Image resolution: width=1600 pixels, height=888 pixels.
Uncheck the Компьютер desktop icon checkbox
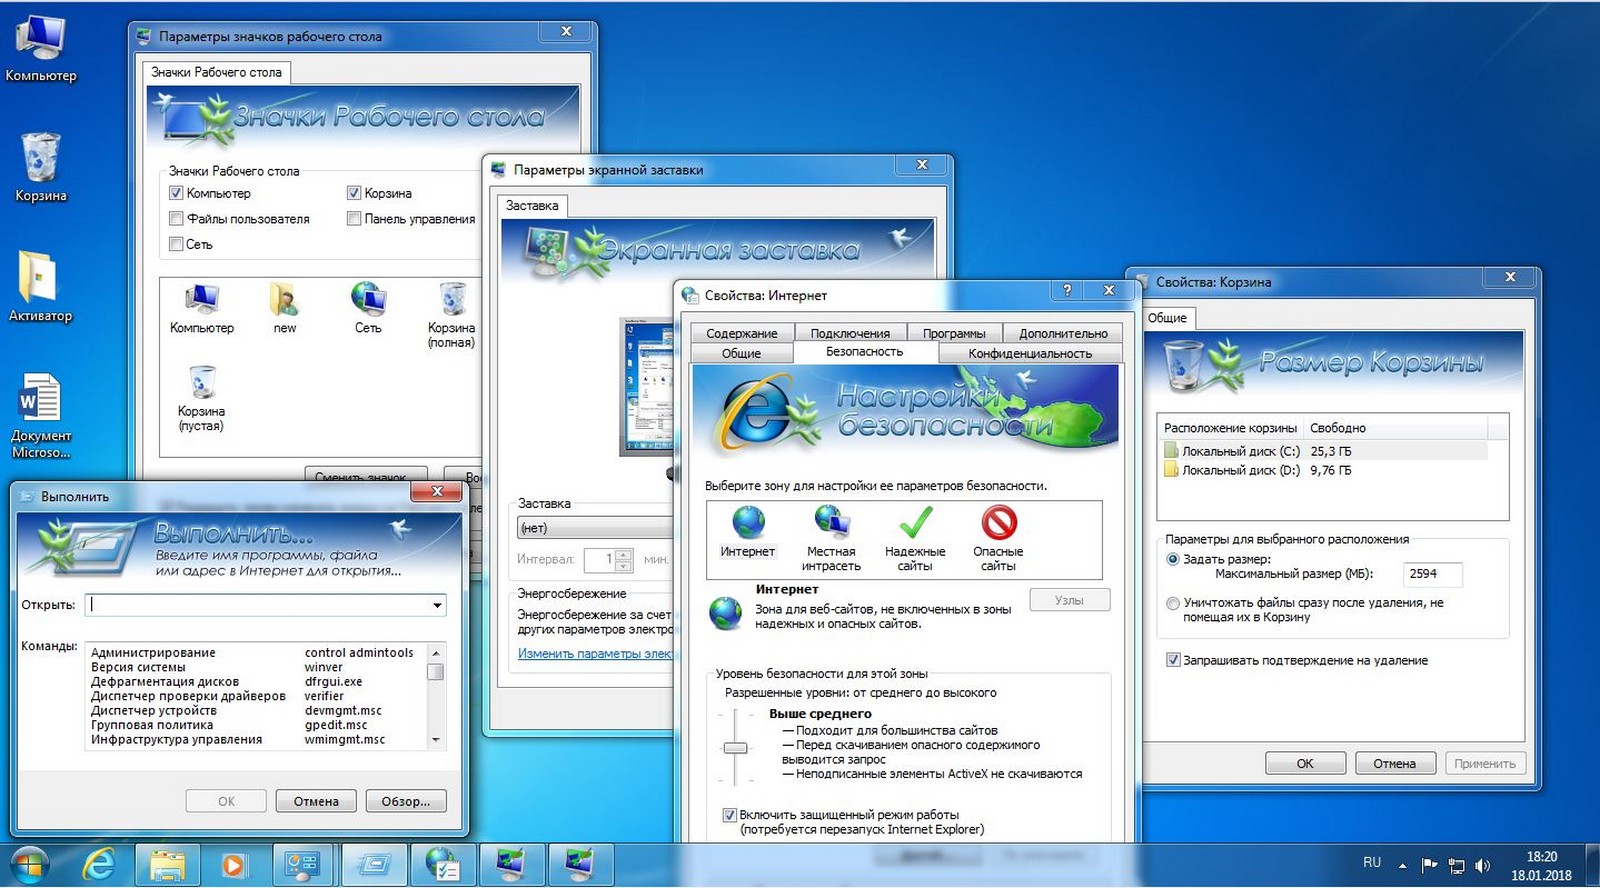click(x=176, y=193)
